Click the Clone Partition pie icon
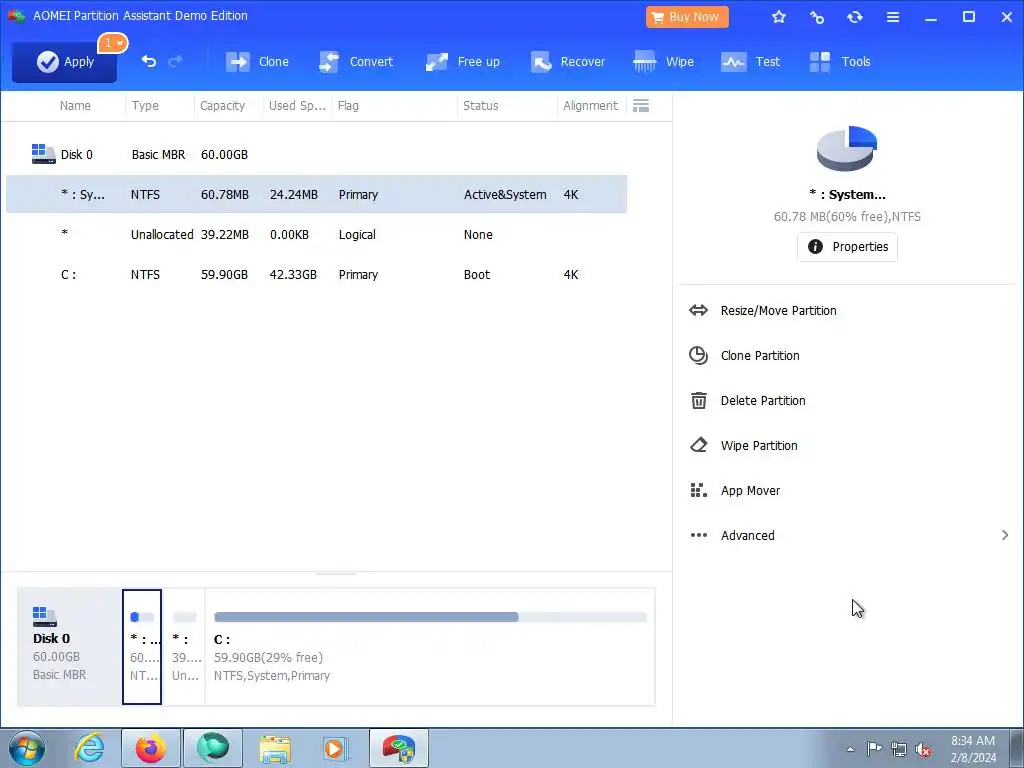 698,355
